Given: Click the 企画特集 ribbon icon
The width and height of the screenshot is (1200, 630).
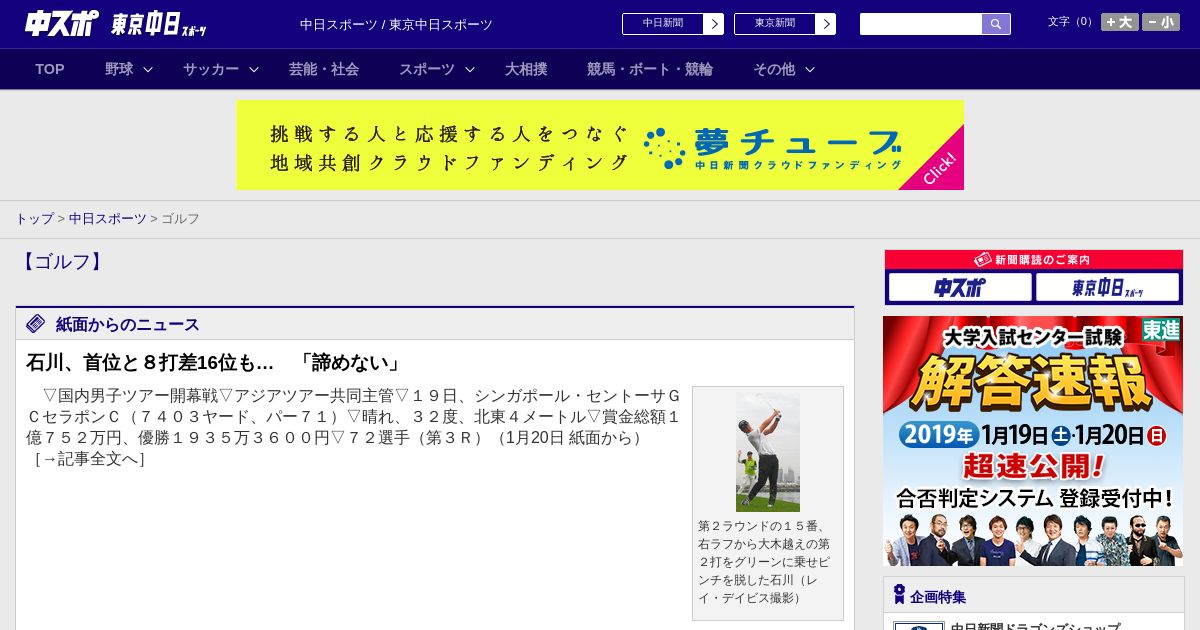Looking at the screenshot, I should (x=899, y=595).
